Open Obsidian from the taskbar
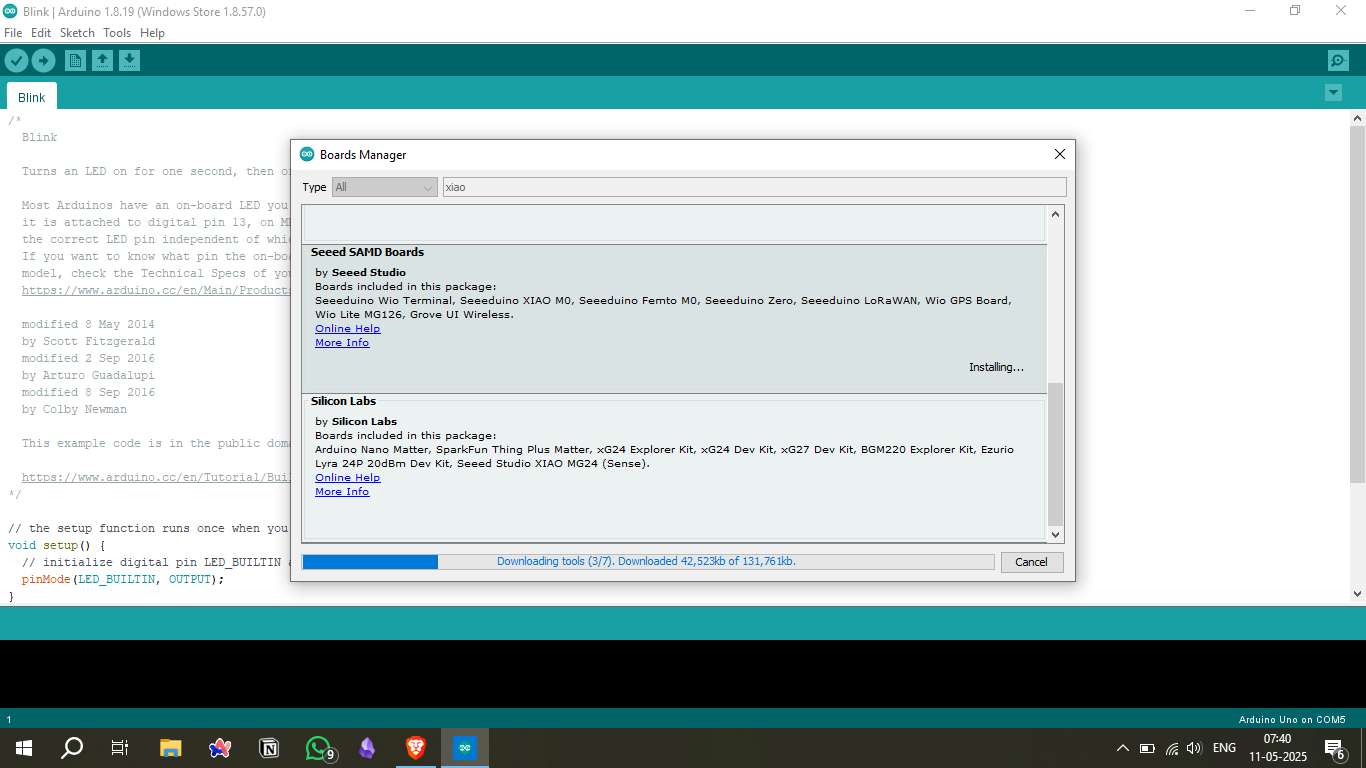The height and width of the screenshot is (768, 1366). point(367,748)
